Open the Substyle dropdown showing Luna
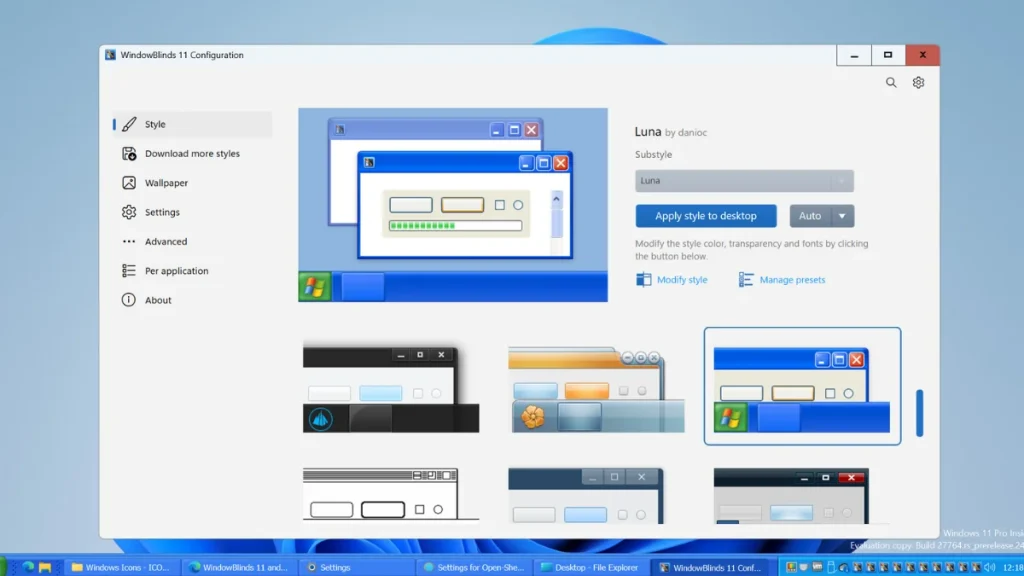1024x576 pixels. (x=744, y=180)
